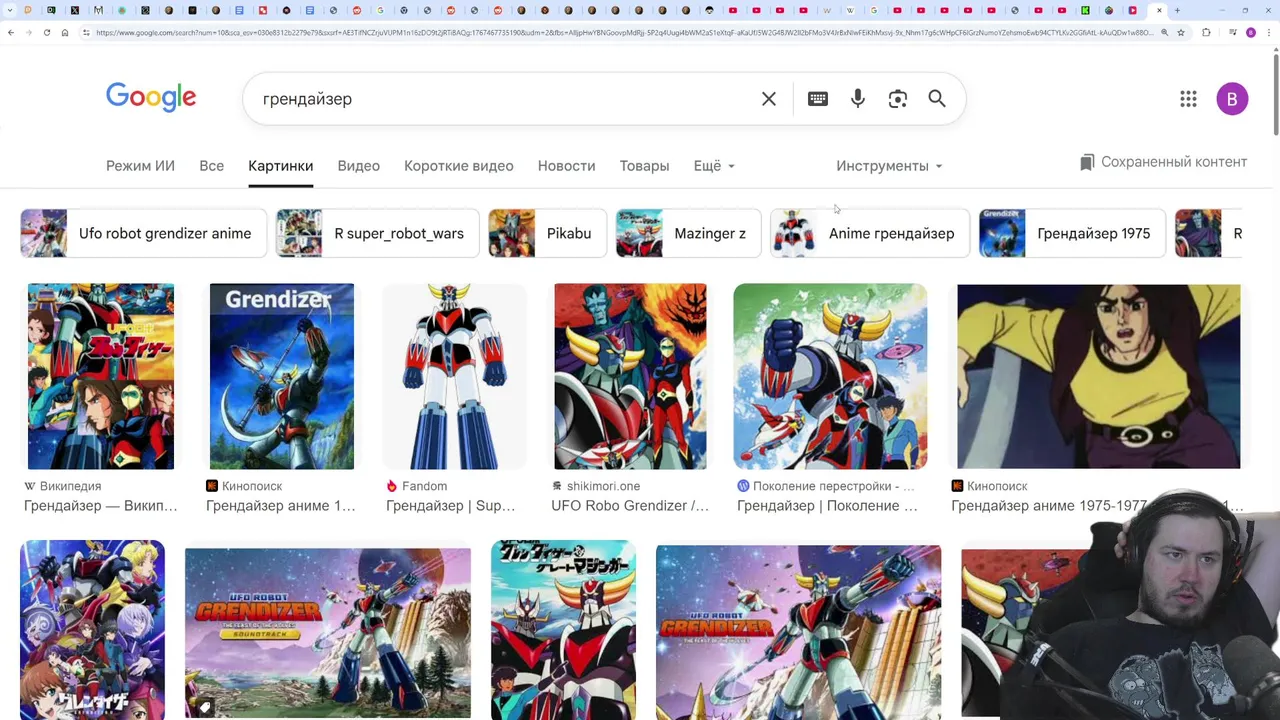The height and width of the screenshot is (720, 1280).
Task: Filter by Грендайзер 1975 chip
Action: pos(1072,233)
